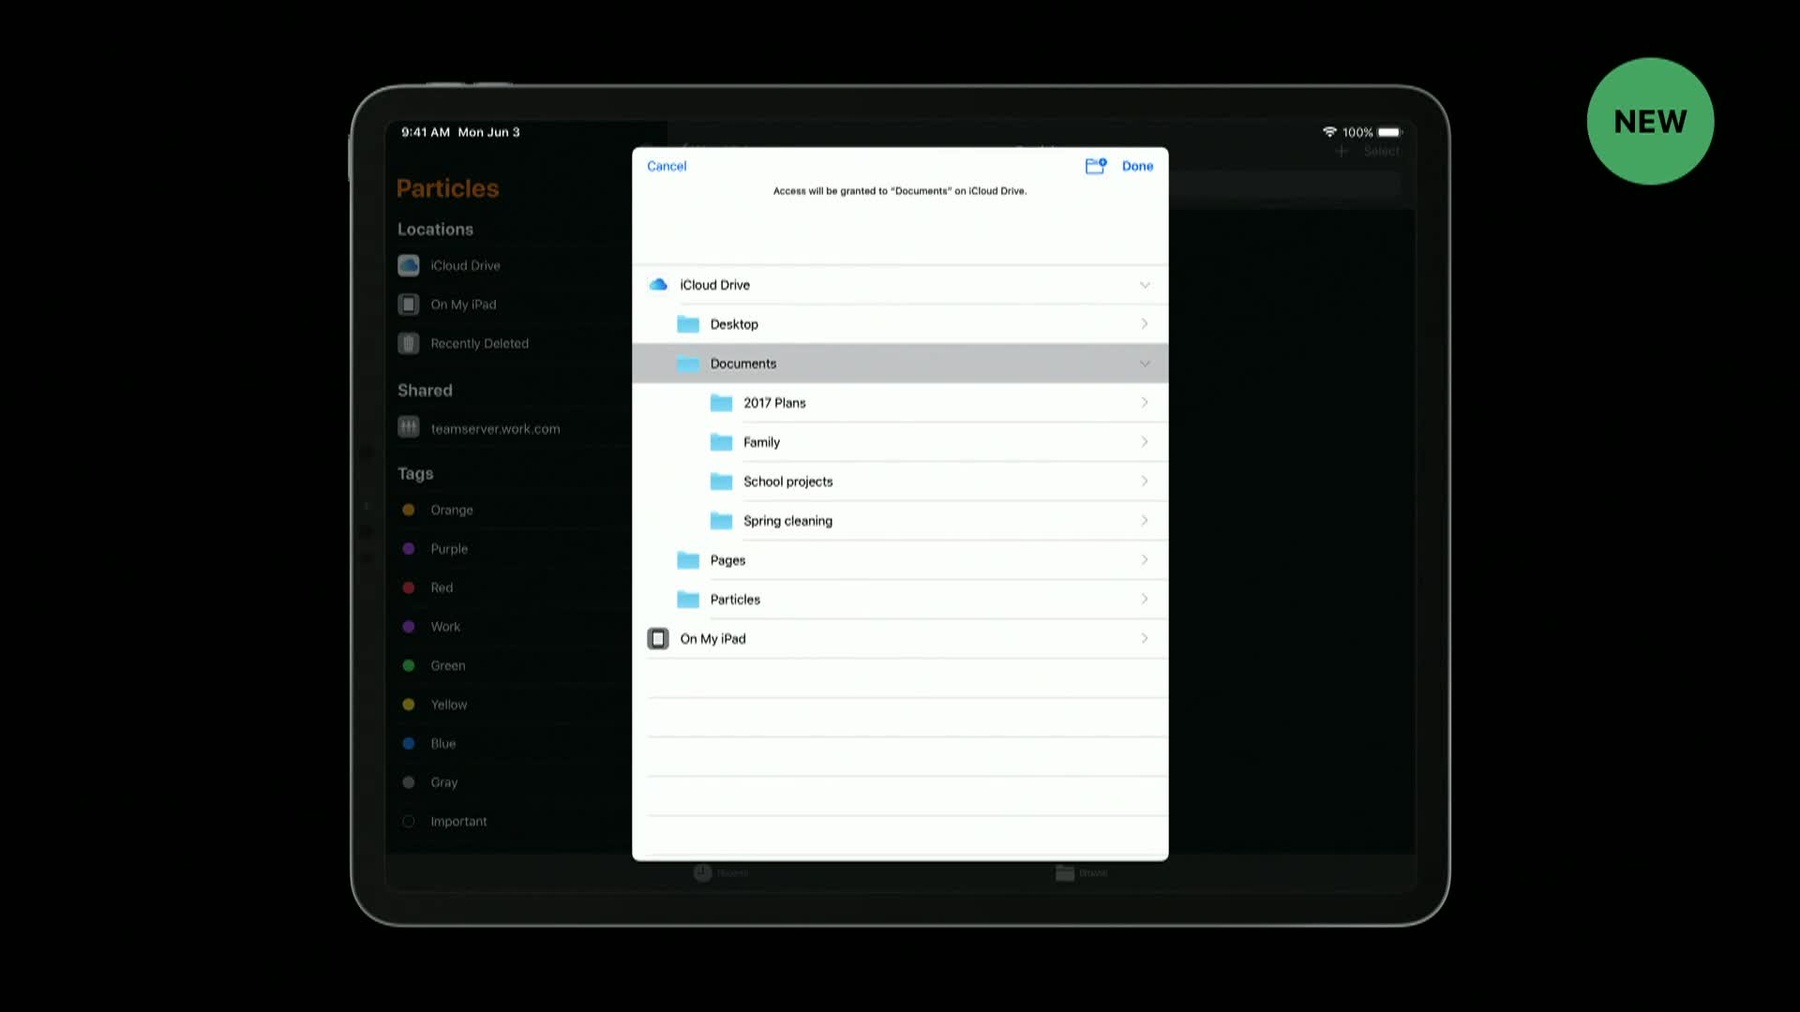The width and height of the screenshot is (1800, 1012).
Task: Click the Pages folder icon
Action: click(x=688, y=560)
